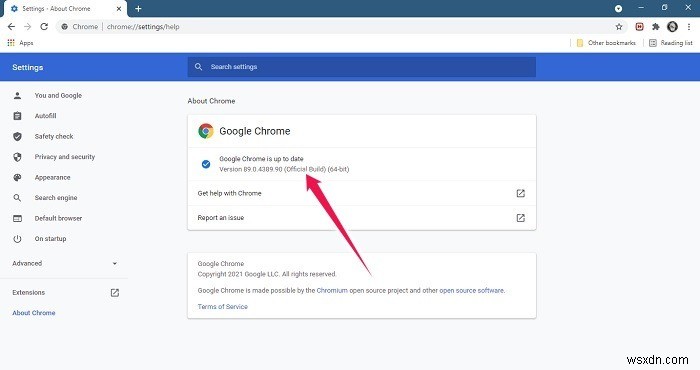Click the dropdown circle icon in title bar
The height and width of the screenshot is (370, 700).
tap(618, 8)
